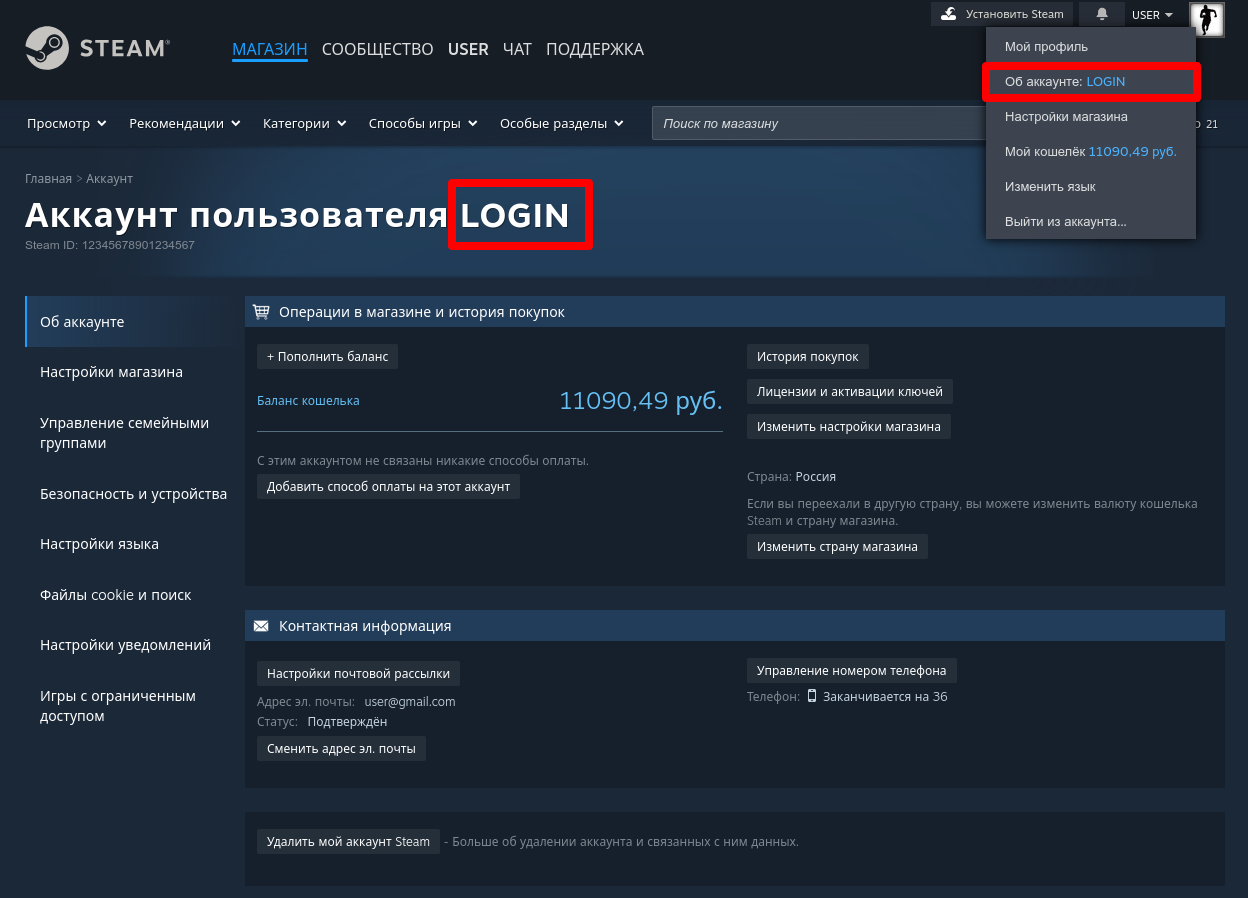
Task: Click the Steam logo icon
Action: 47,48
